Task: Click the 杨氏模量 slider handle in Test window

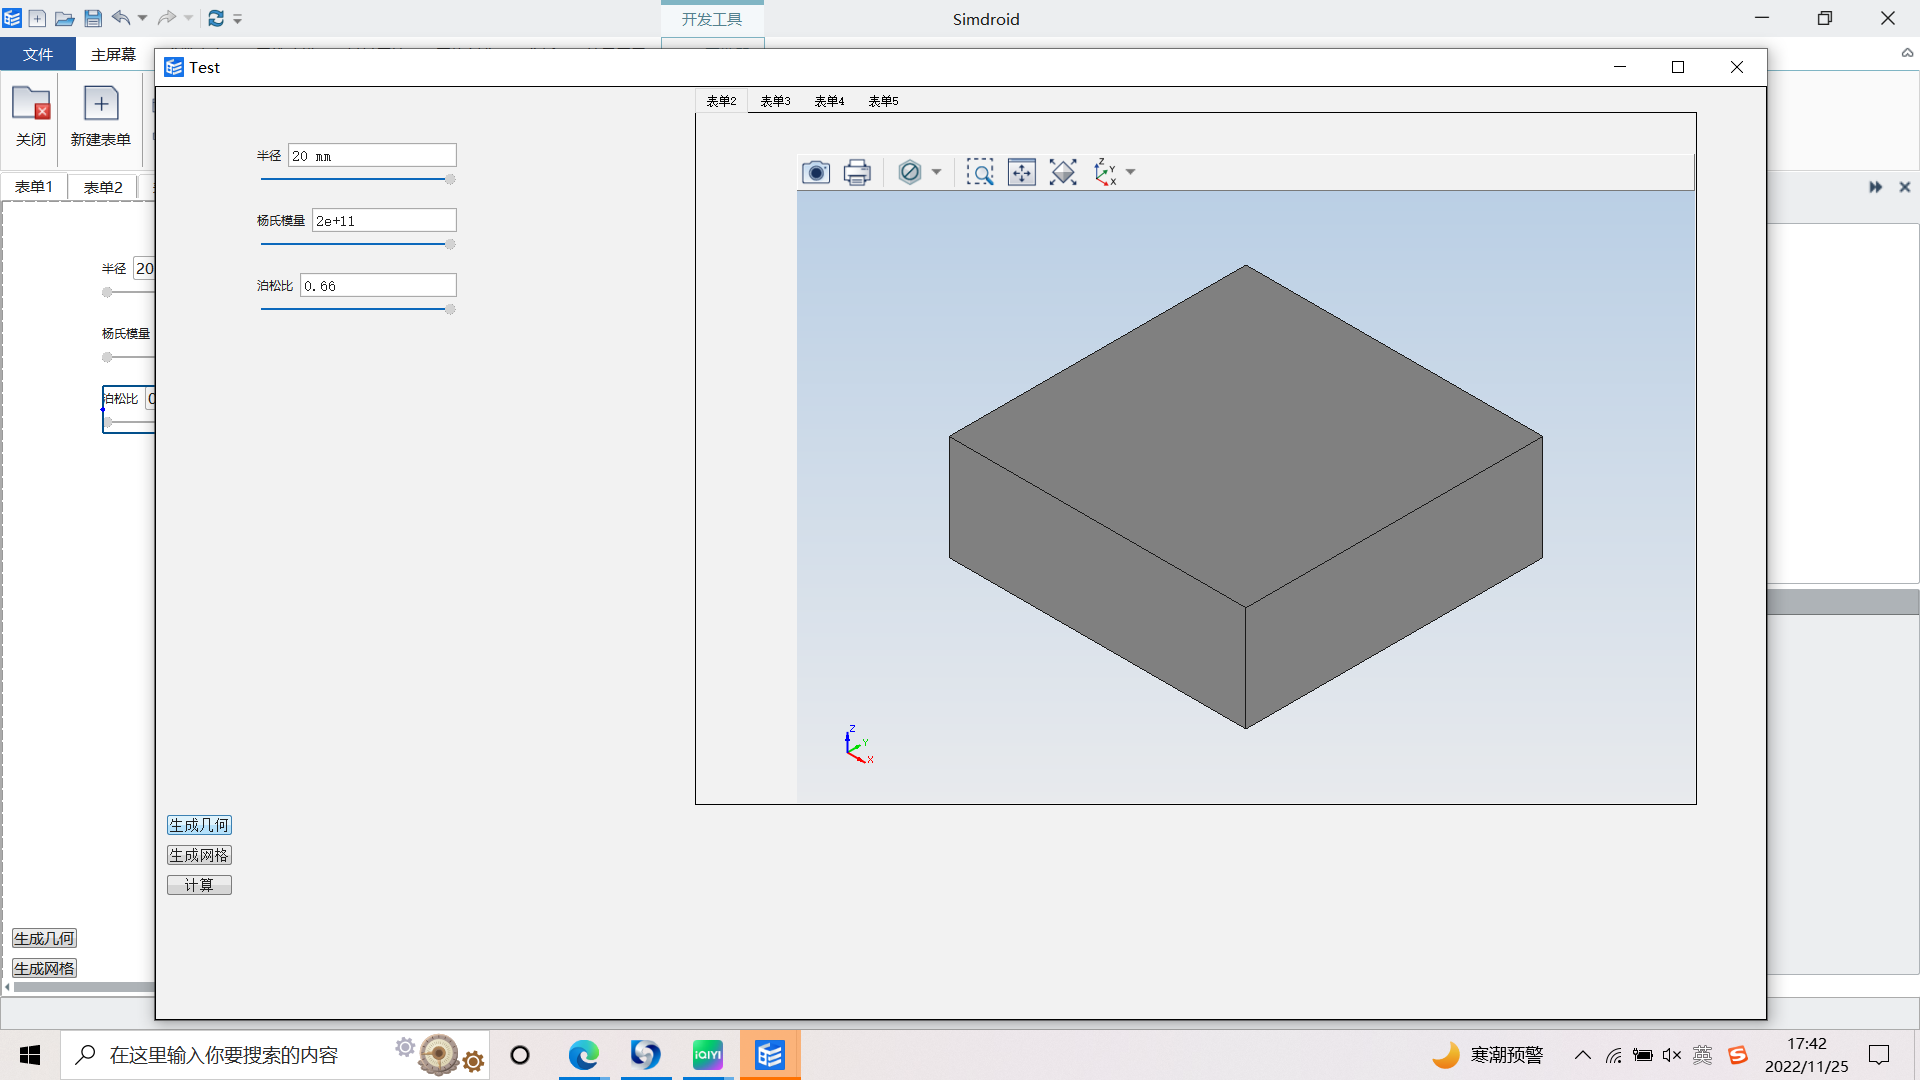Action: 450,245
